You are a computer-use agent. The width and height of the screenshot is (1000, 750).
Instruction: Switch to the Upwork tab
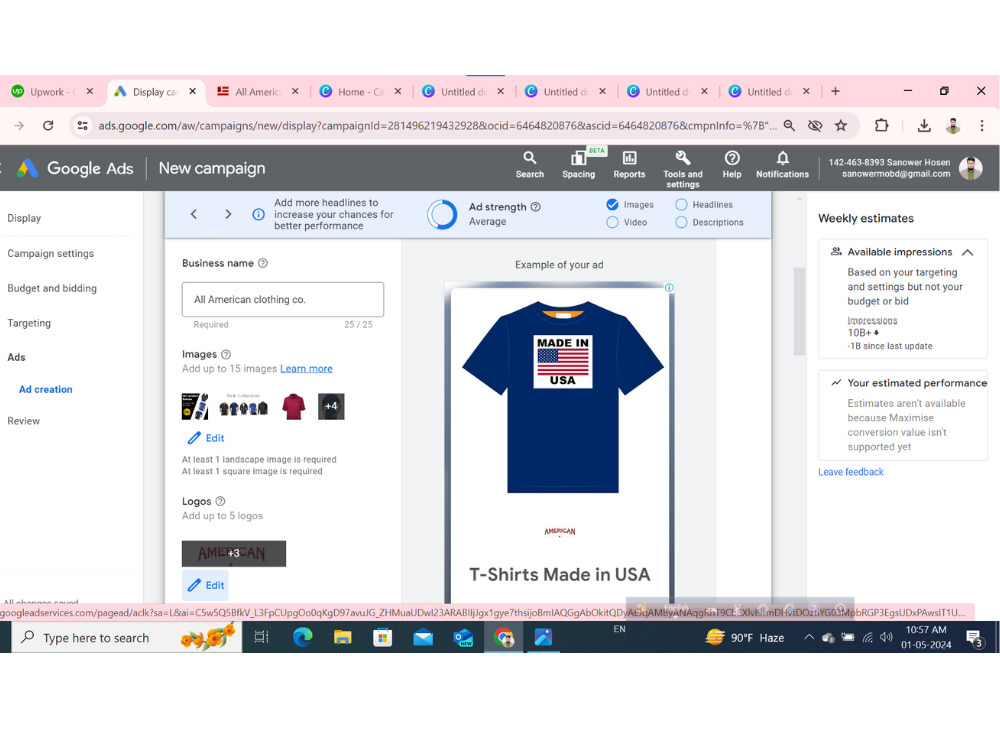(53, 92)
